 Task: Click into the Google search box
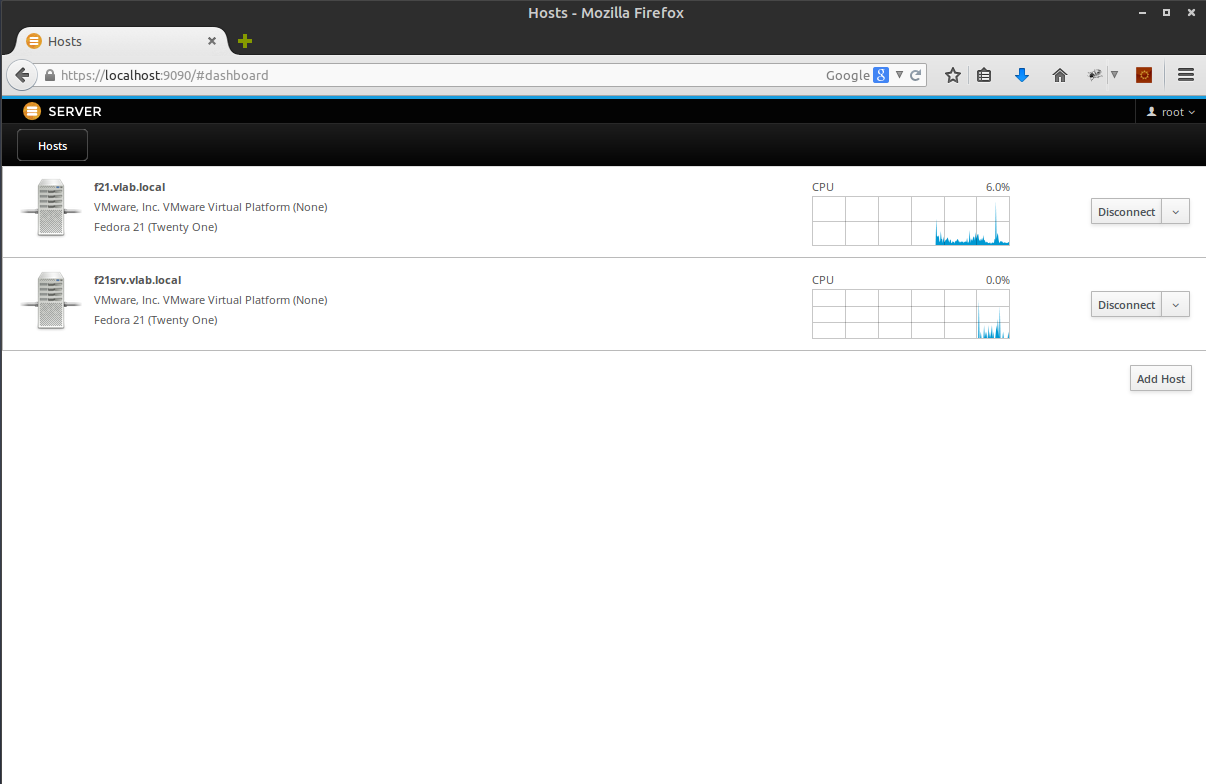point(846,75)
